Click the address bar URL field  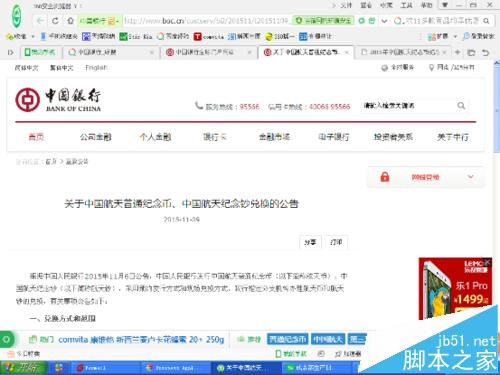(x=207, y=21)
